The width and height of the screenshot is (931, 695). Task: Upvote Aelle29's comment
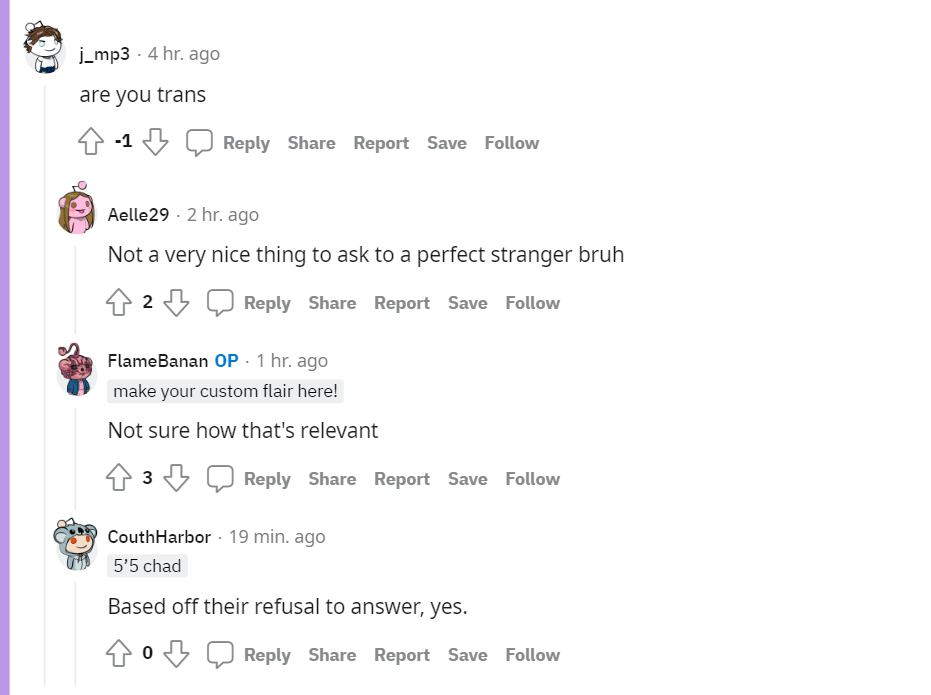119,302
